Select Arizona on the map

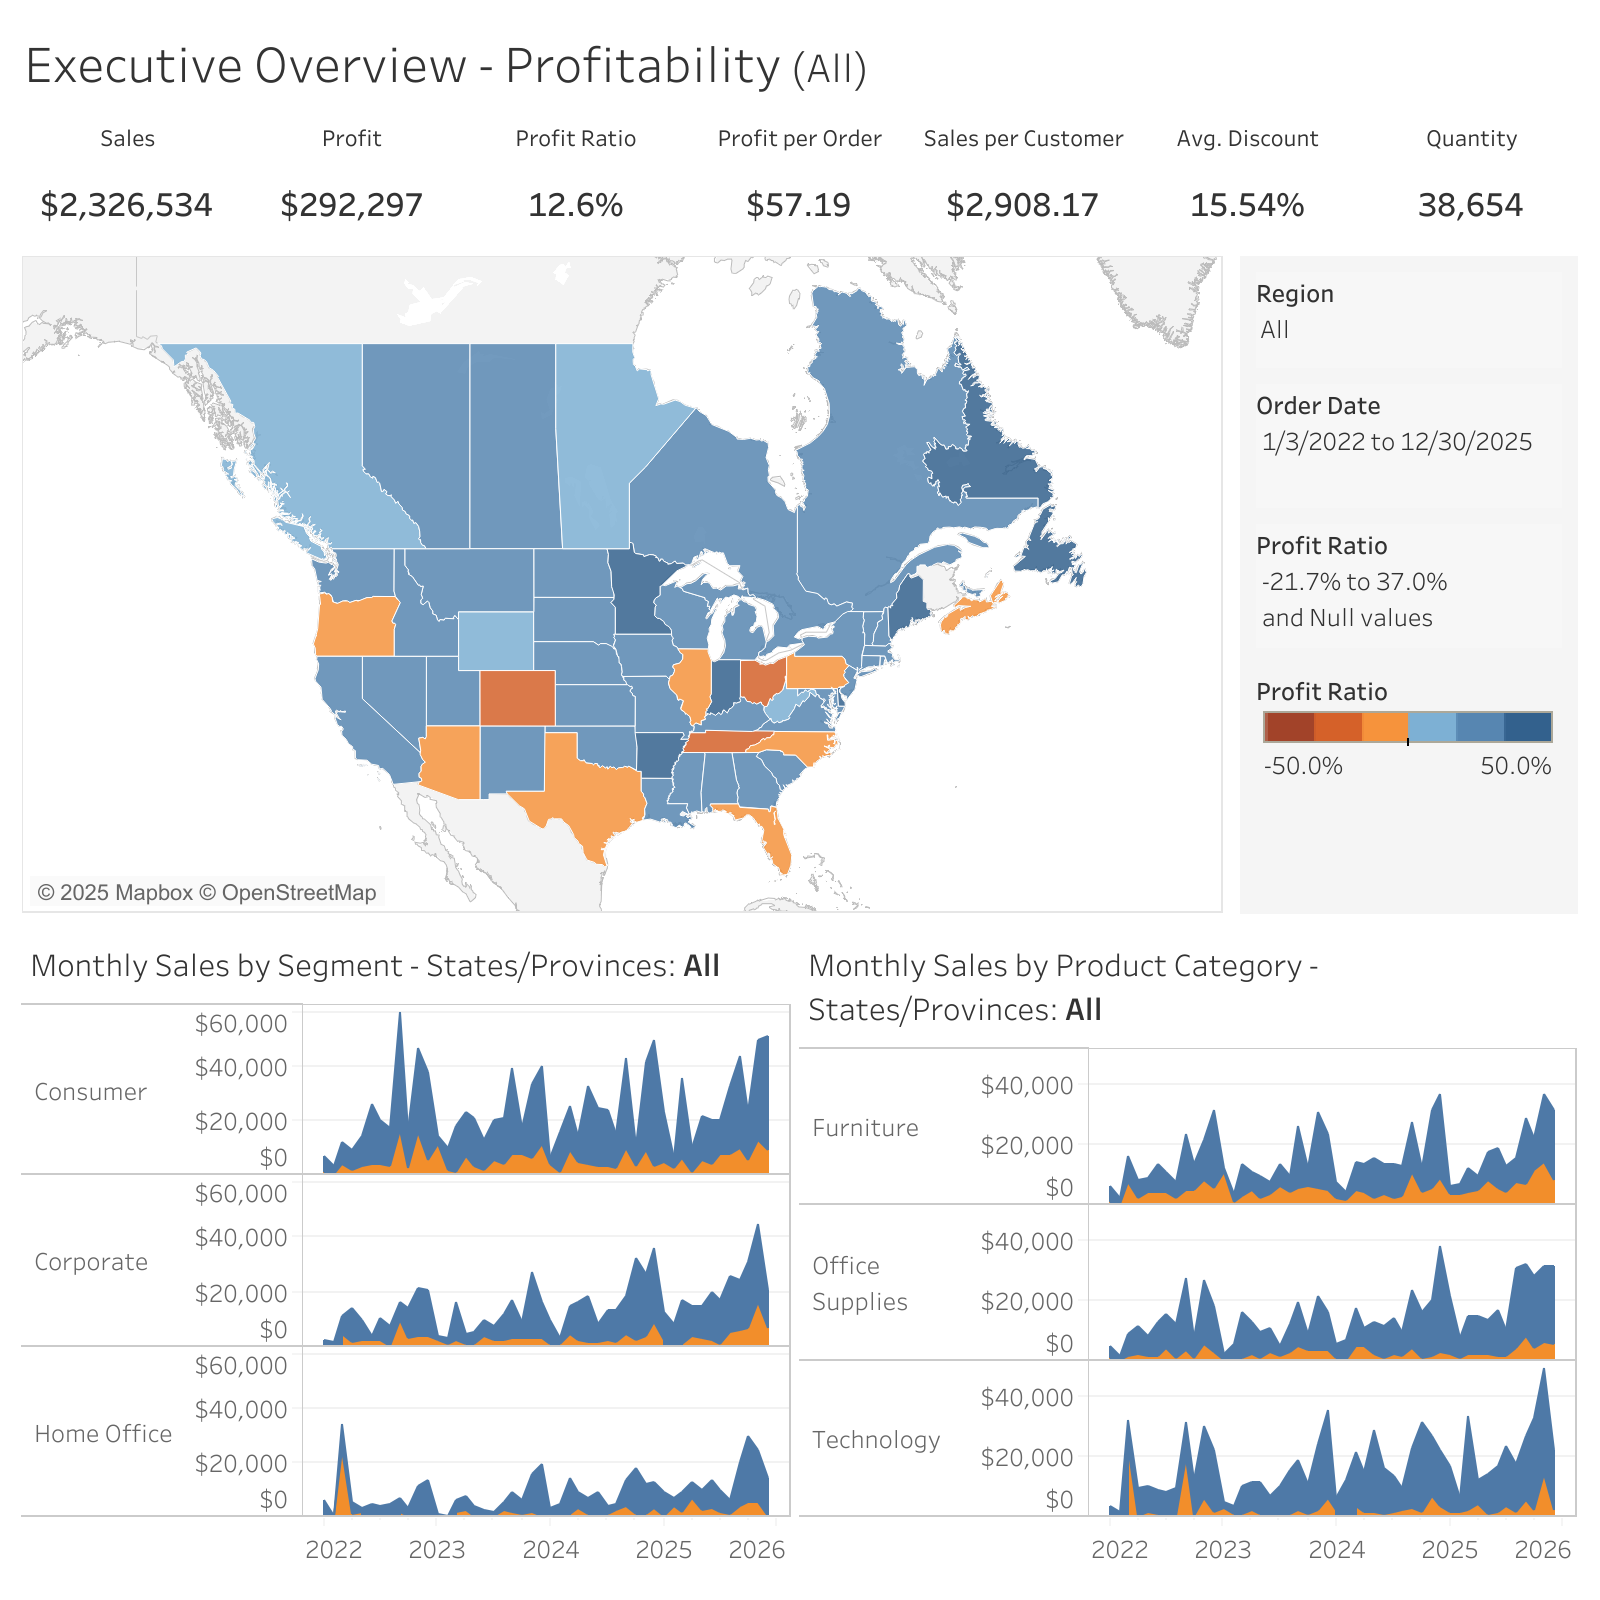pyautogui.click(x=451, y=761)
